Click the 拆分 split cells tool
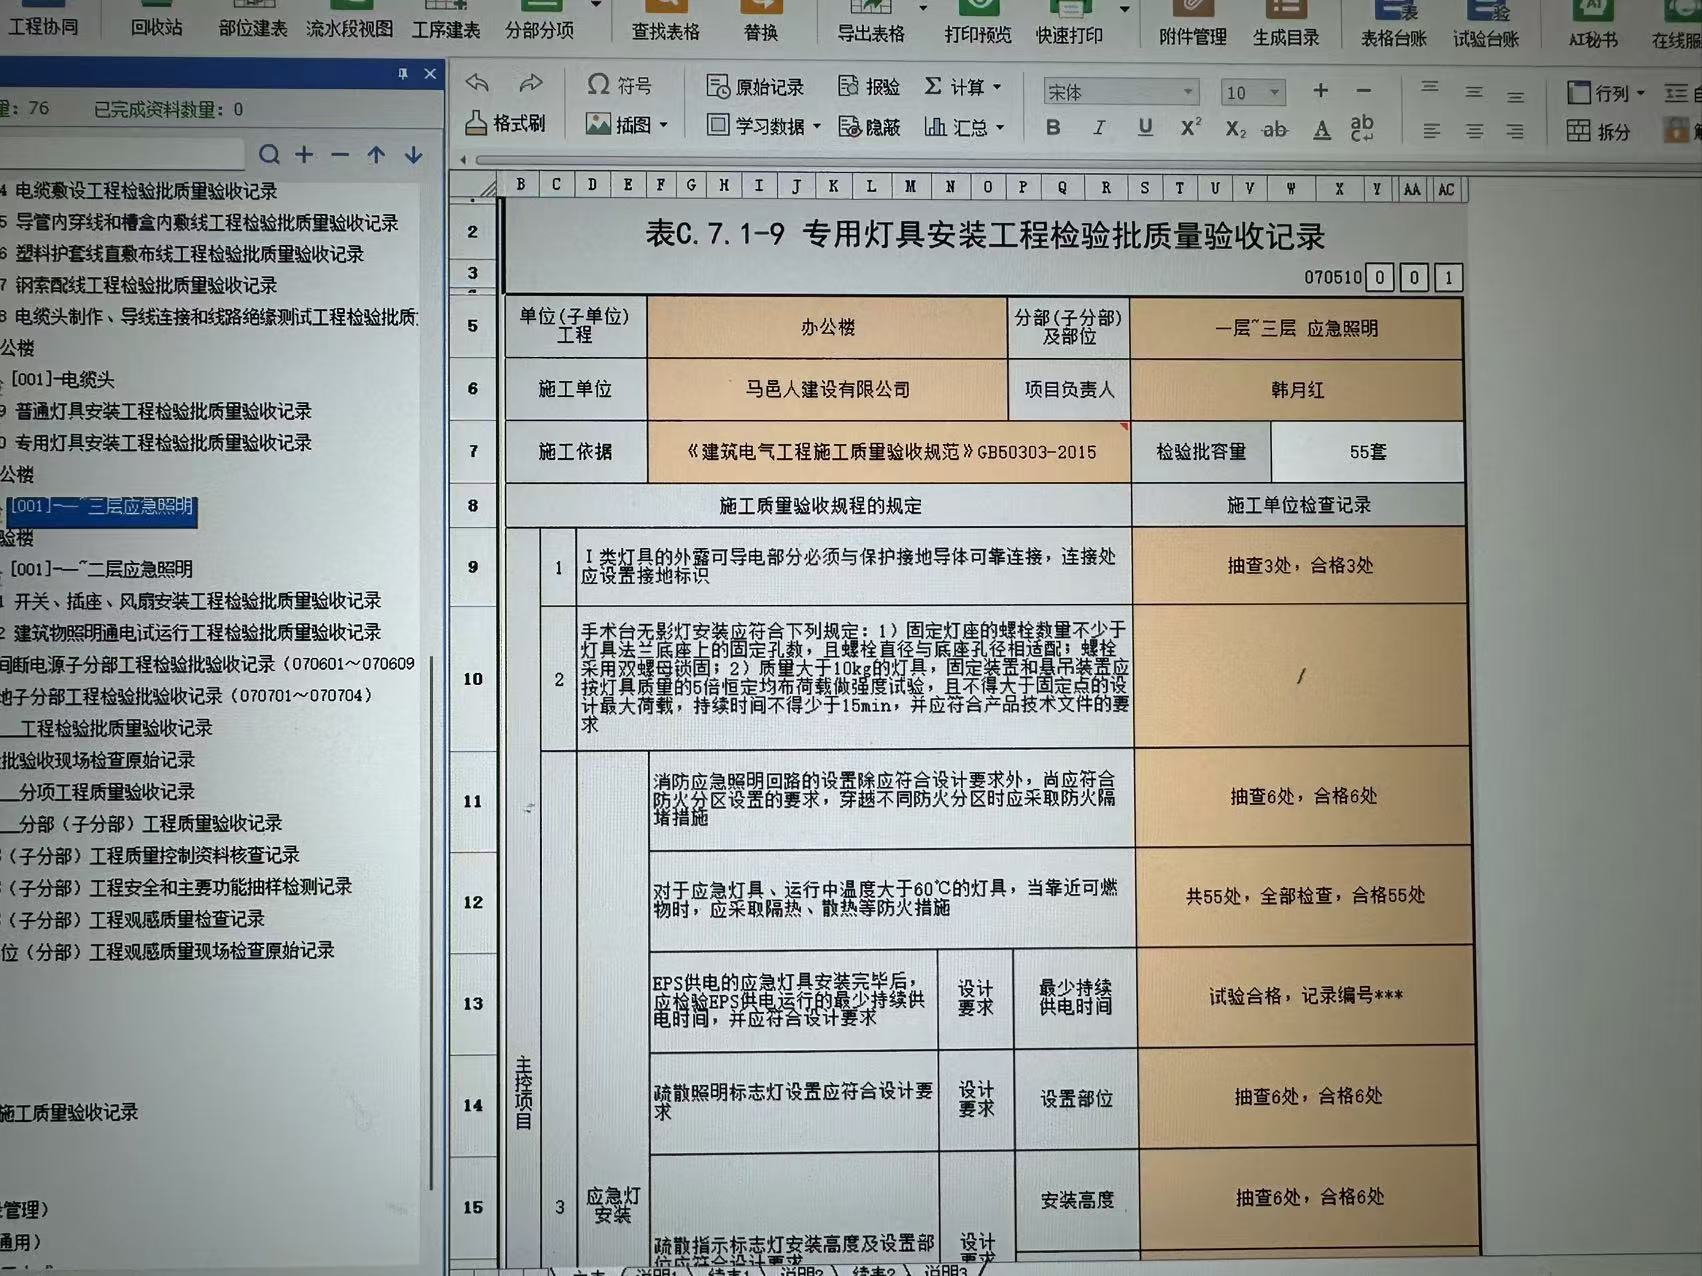The height and width of the screenshot is (1276, 1702). [1599, 131]
